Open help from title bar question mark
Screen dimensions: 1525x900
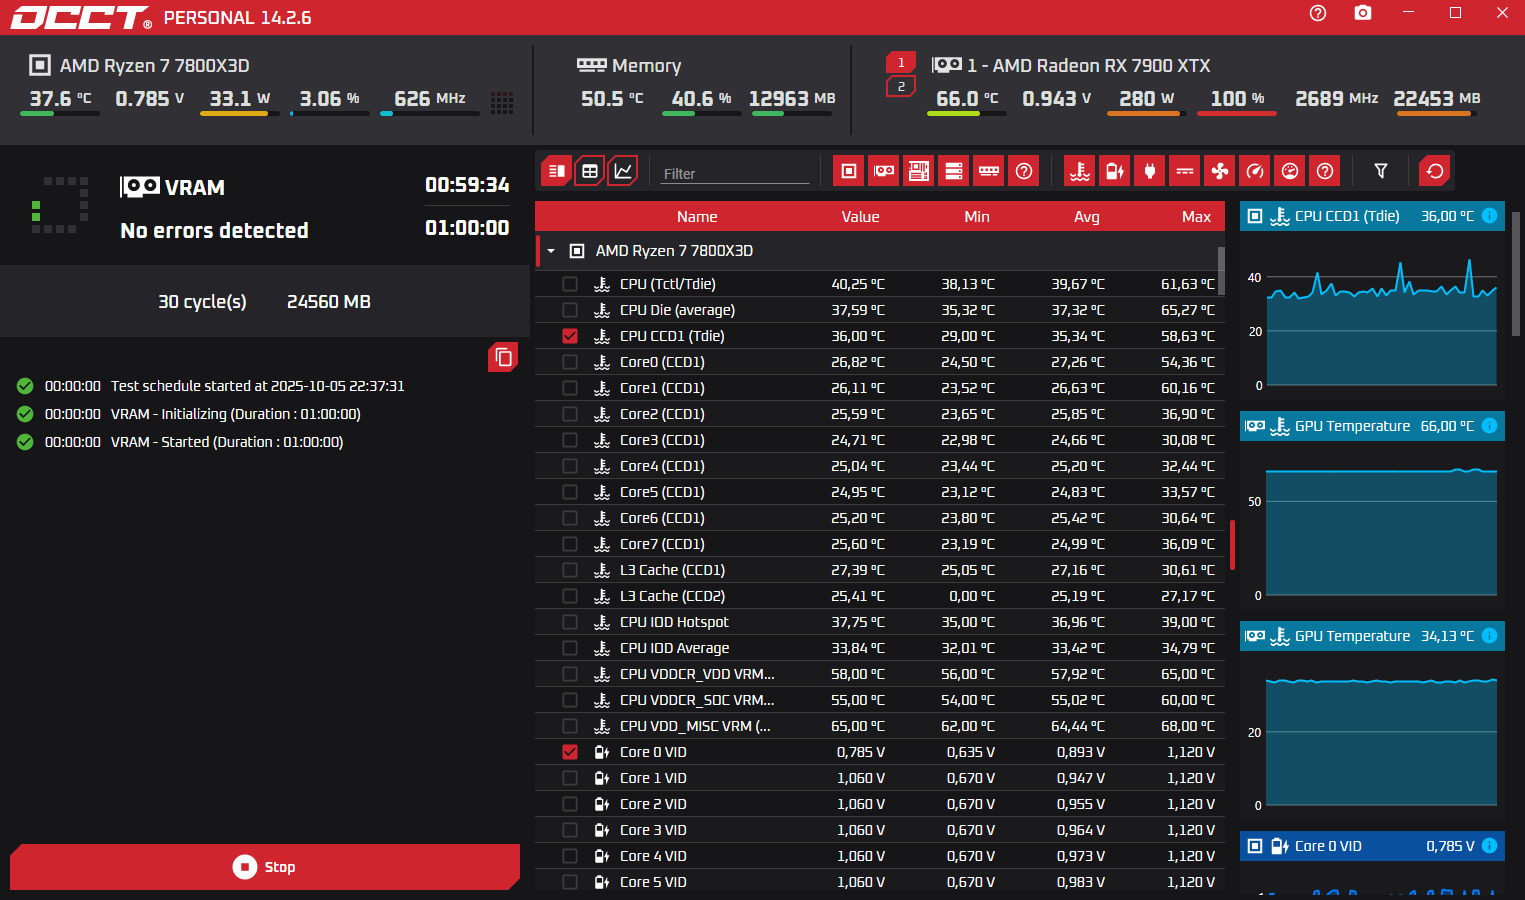click(1318, 13)
